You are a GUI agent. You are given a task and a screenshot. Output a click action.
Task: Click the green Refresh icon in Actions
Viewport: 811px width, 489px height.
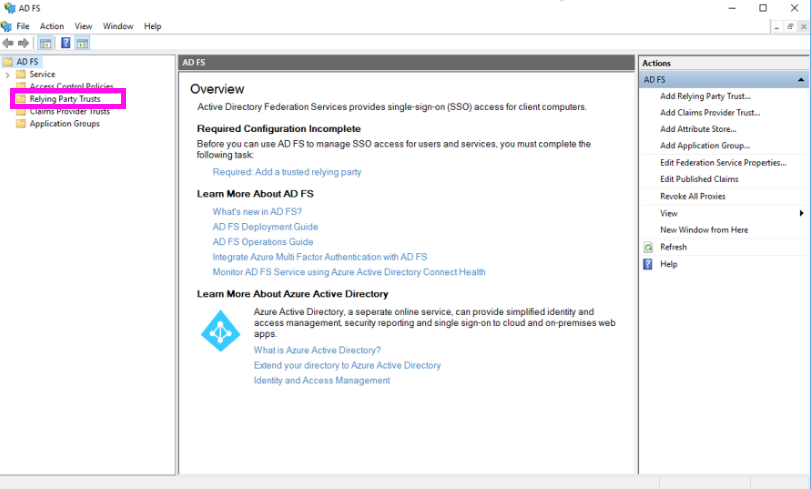pyautogui.click(x=648, y=247)
